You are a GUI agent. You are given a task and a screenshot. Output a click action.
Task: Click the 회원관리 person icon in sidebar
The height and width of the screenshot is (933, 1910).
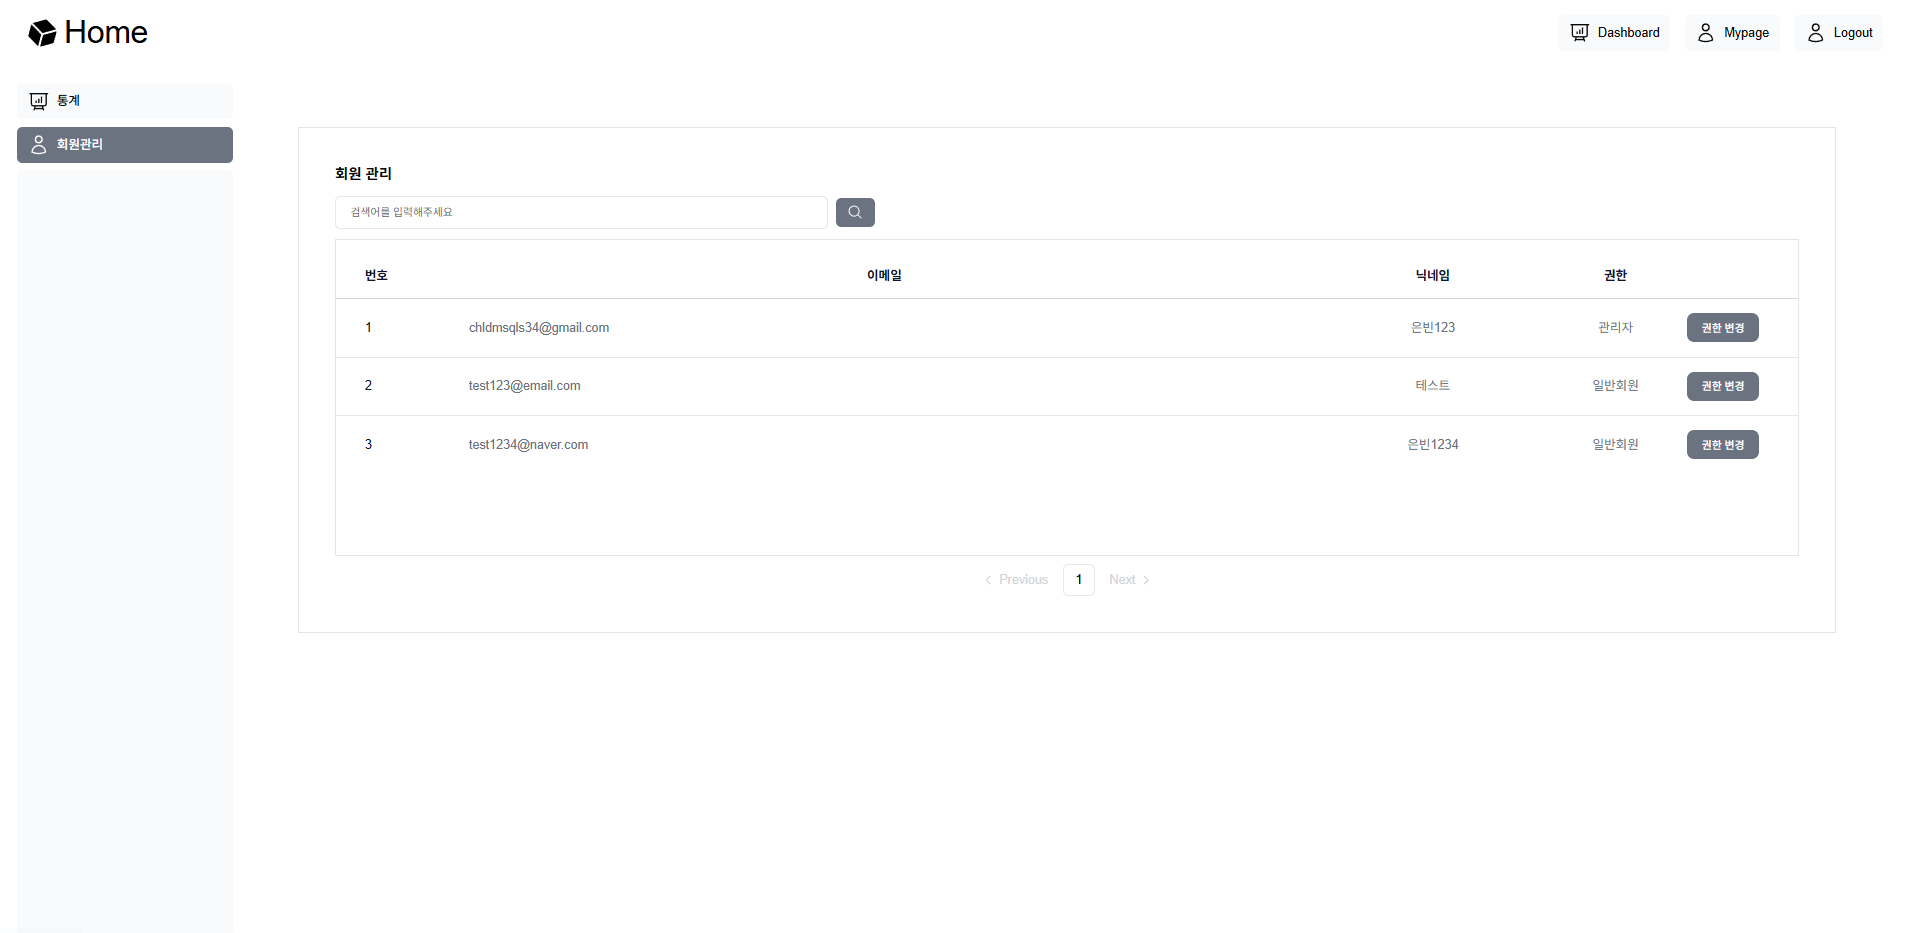39,145
